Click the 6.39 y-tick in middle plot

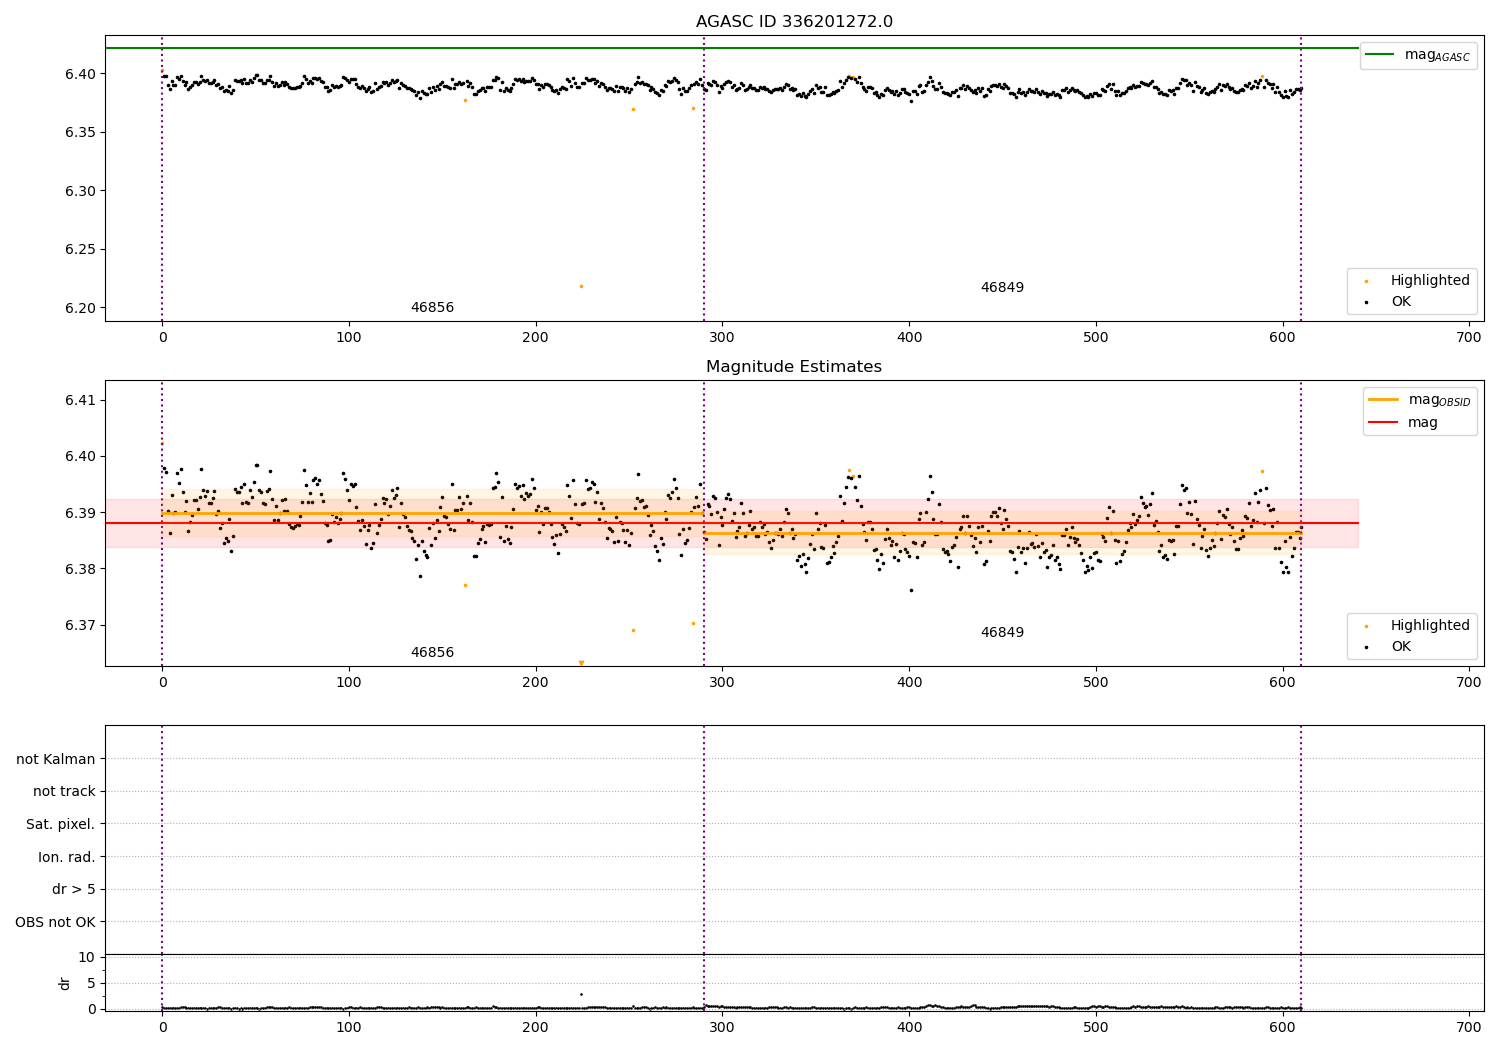(x=82, y=513)
